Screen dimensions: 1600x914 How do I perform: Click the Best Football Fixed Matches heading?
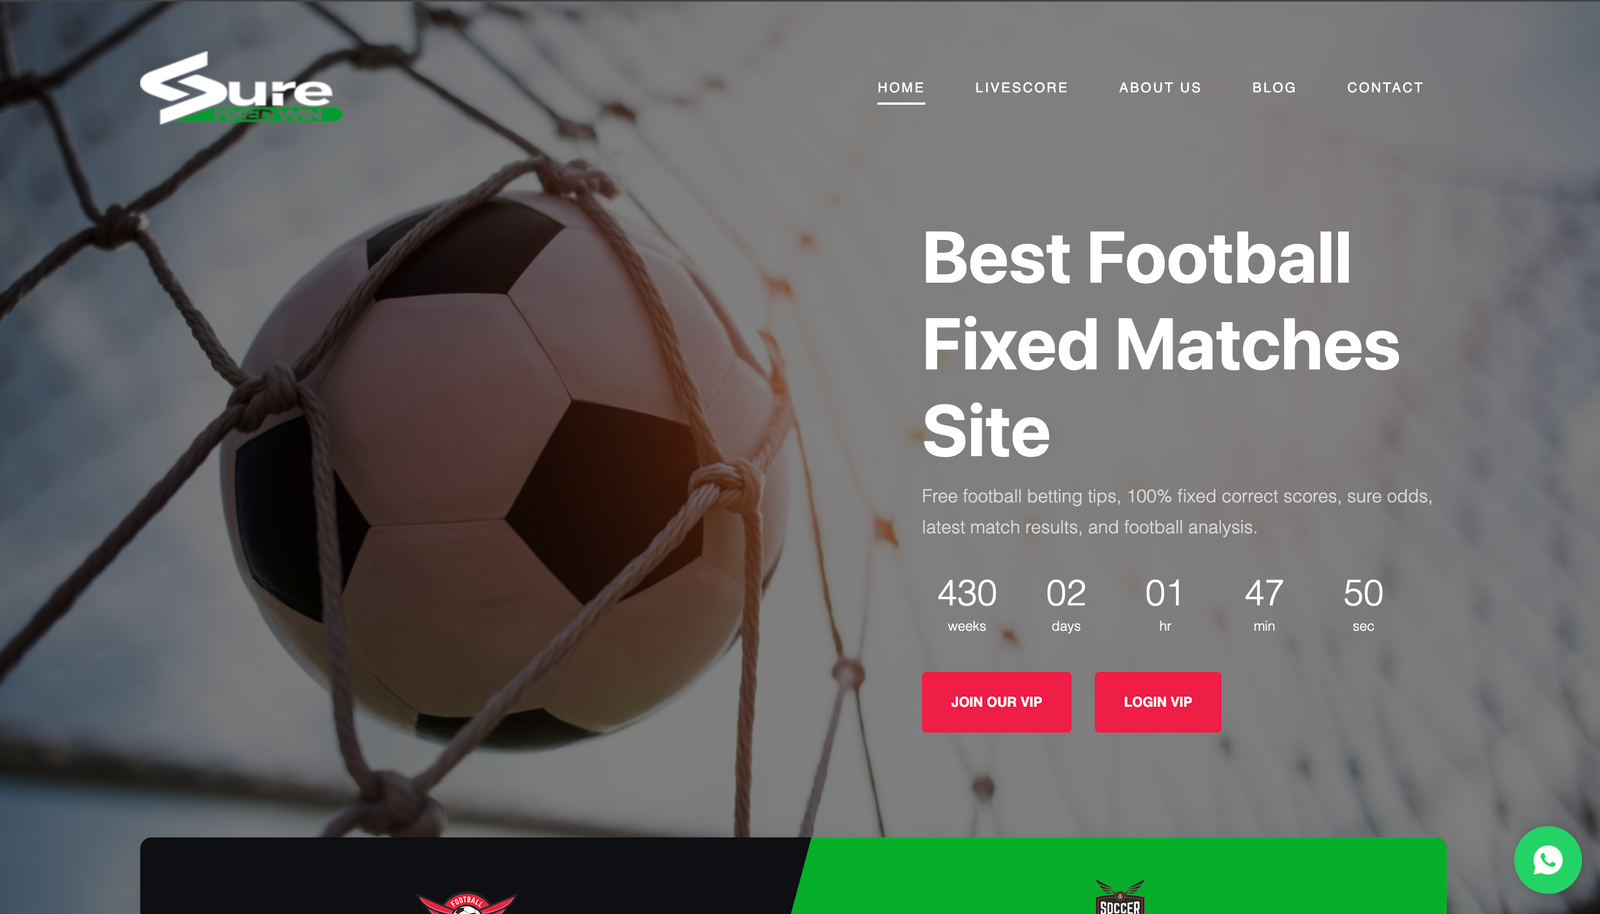coord(1161,344)
